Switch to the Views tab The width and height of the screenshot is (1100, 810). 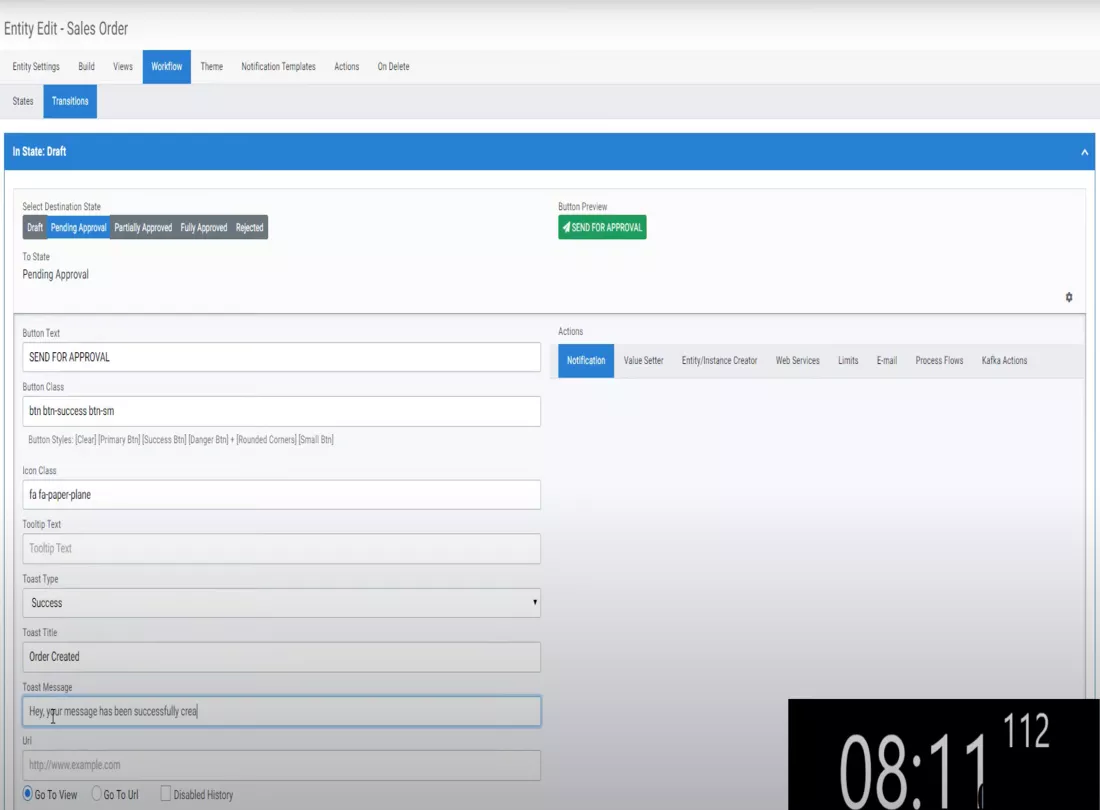point(123,67)
